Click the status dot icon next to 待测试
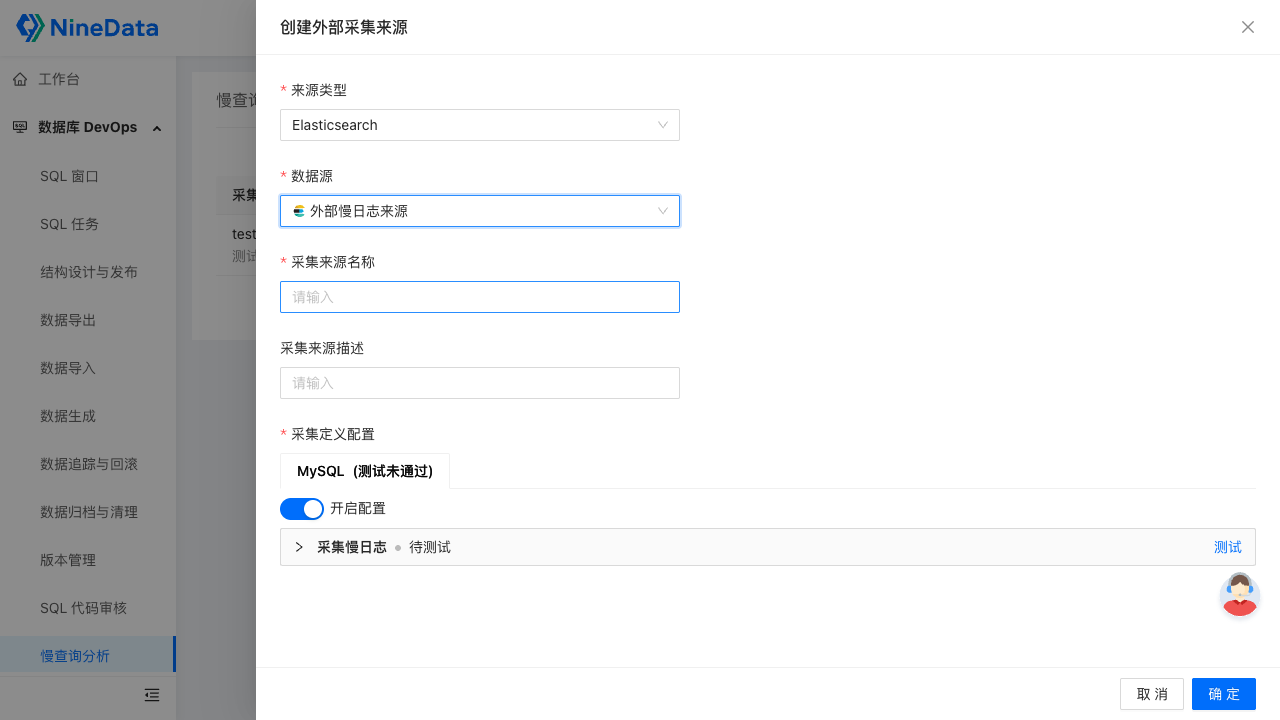This screenshot has width=1280, height=720. pos(399,547)
